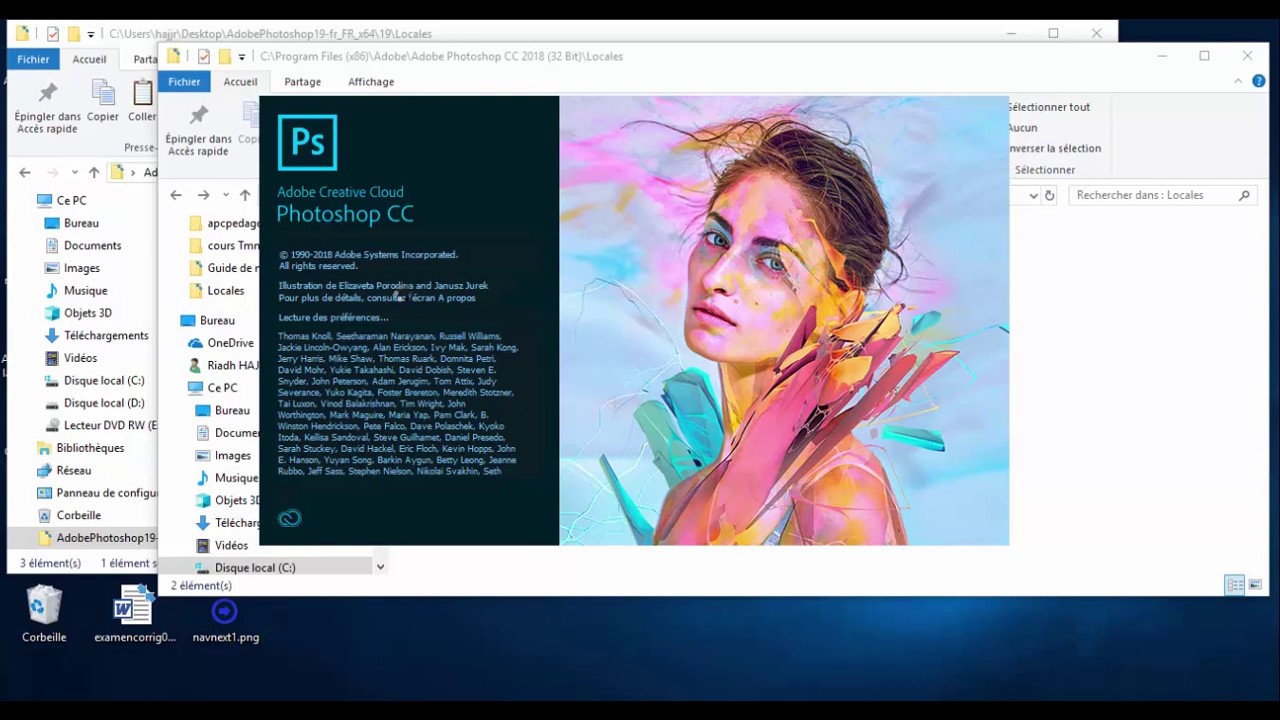
Task: Click the magnifier icon in the Locales search box
Action: 1244,195
